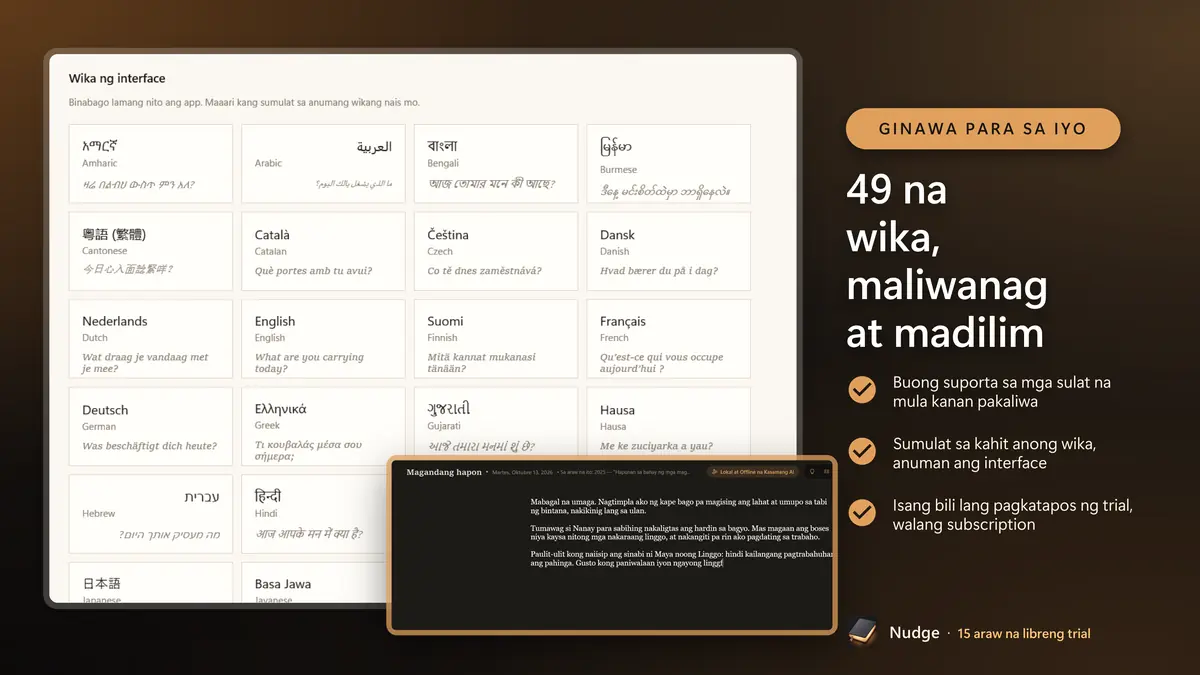Click the "Binabago lamang nito ang app" description
The height and width of the screenshot is (675, 1200).
(244, 103)
